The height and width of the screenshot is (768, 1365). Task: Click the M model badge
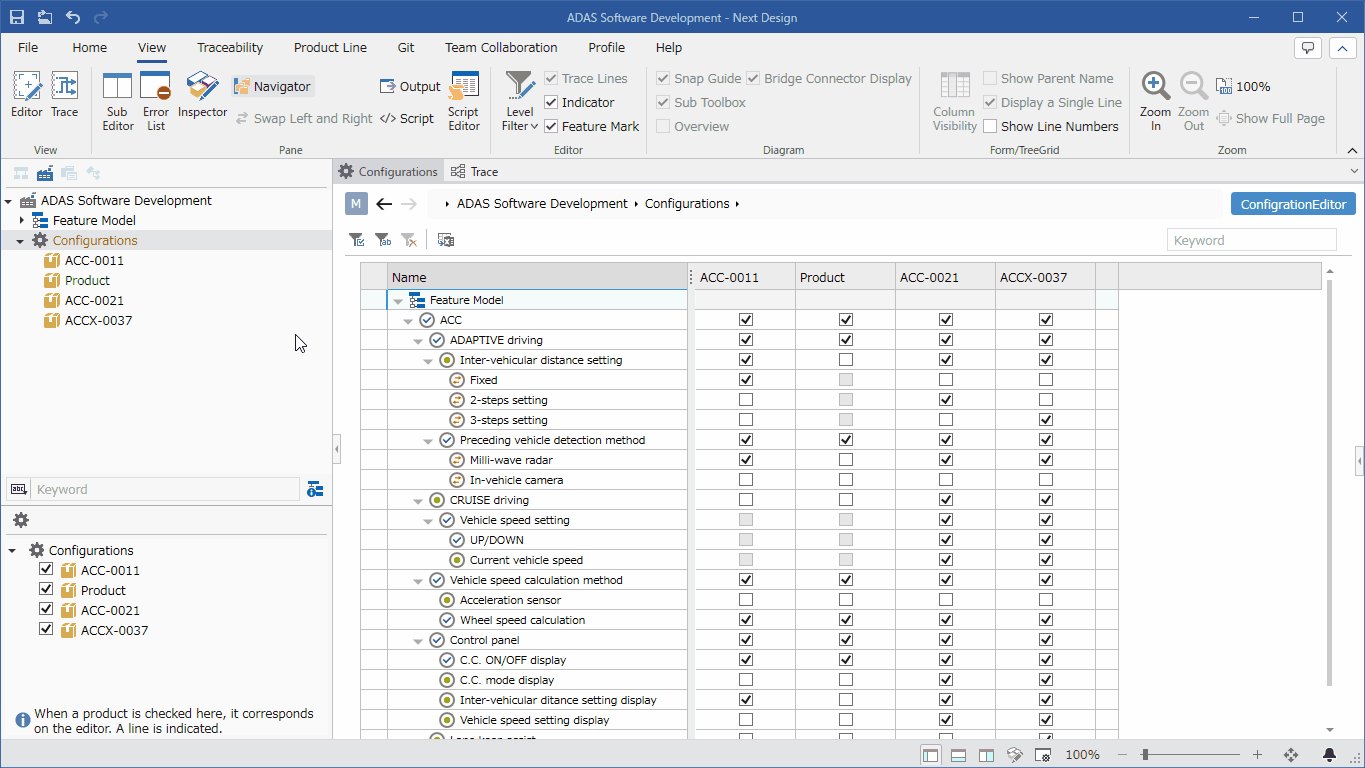tap(356, 204)
